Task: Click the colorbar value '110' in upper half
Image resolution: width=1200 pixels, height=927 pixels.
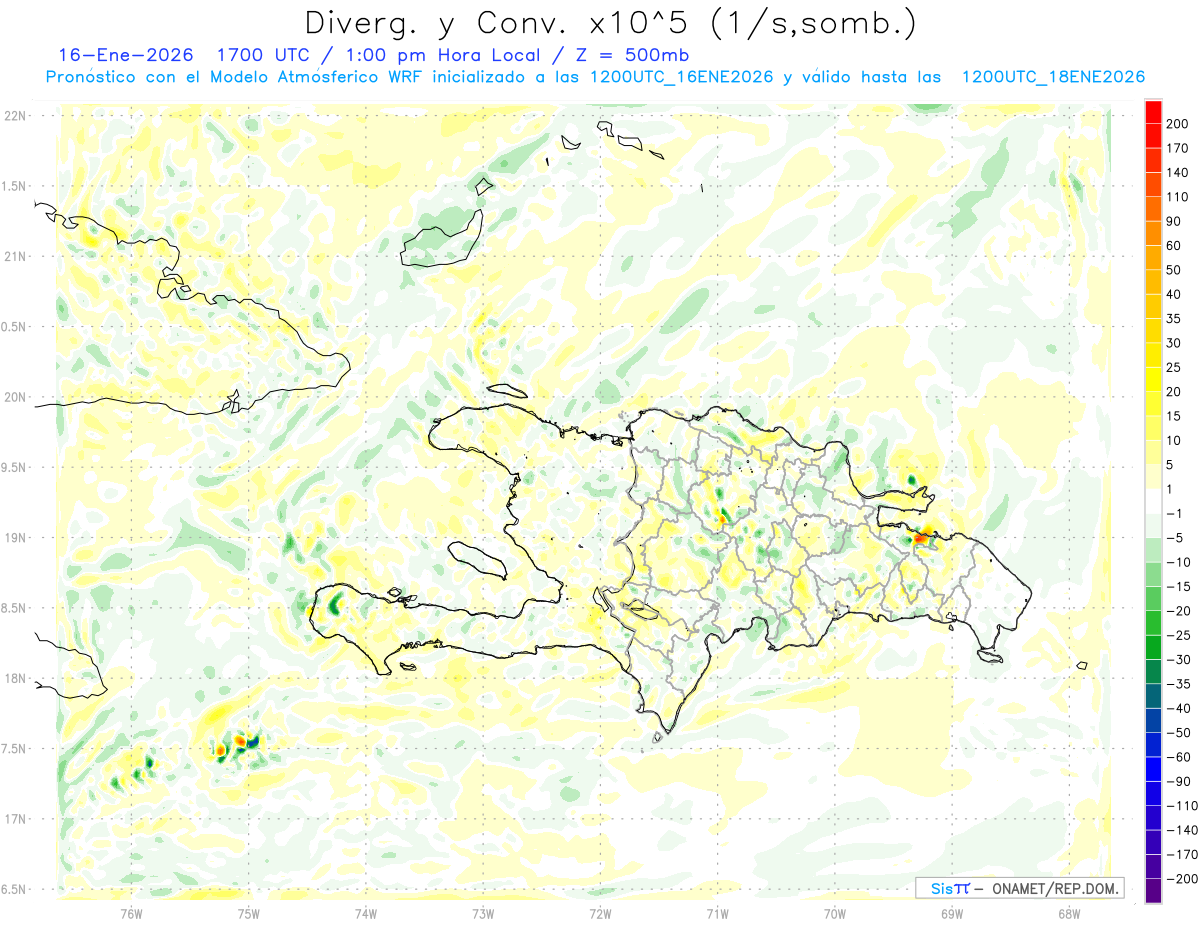Action: click(1178, 197)
